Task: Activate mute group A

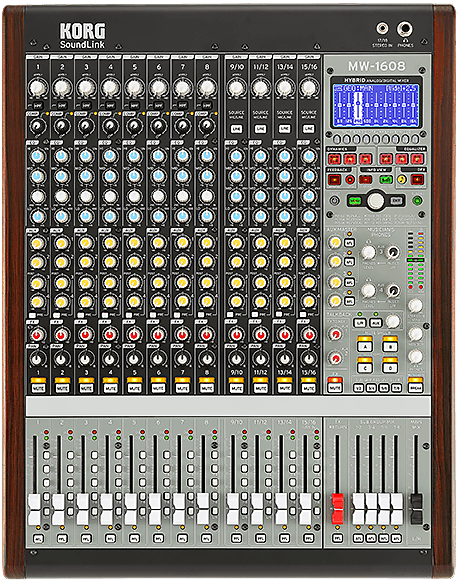Action: point(365,346)
